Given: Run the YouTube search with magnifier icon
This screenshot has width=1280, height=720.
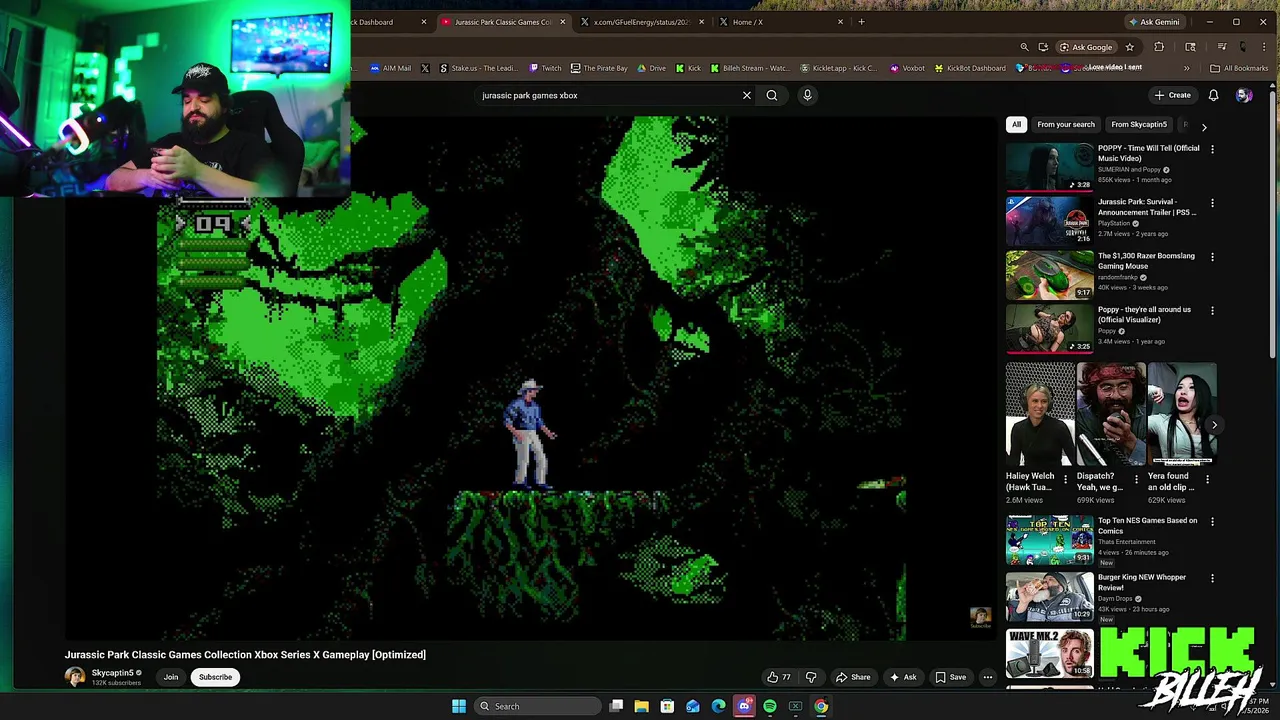Looking at the screenshot, I should click(x=772, y=95).
